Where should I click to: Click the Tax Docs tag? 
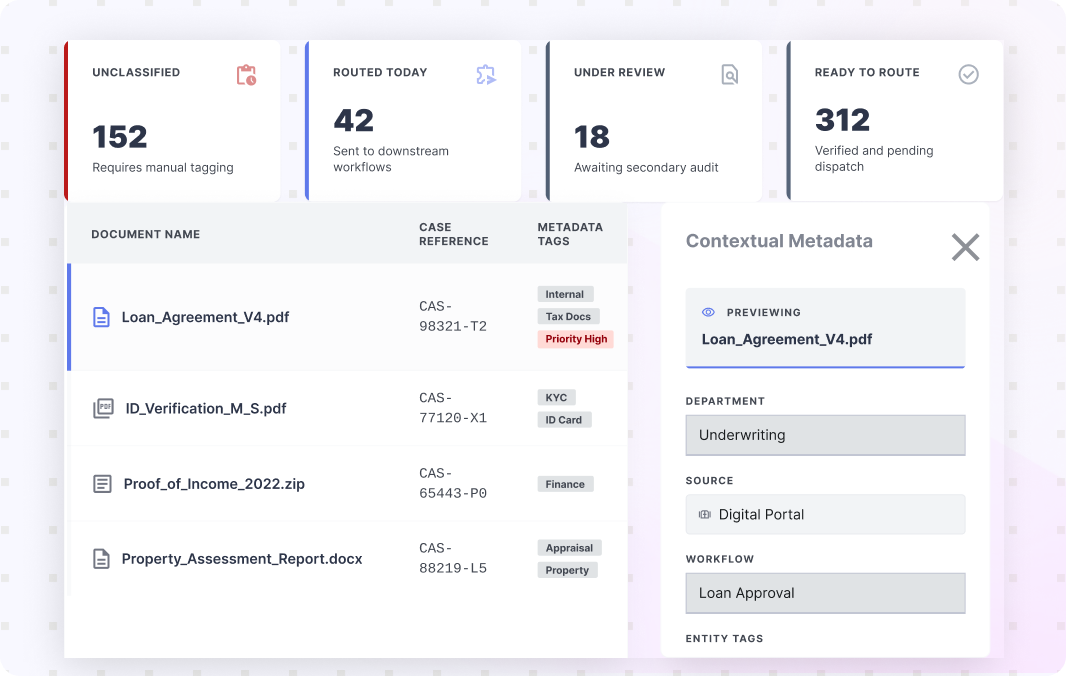(568, 316)
